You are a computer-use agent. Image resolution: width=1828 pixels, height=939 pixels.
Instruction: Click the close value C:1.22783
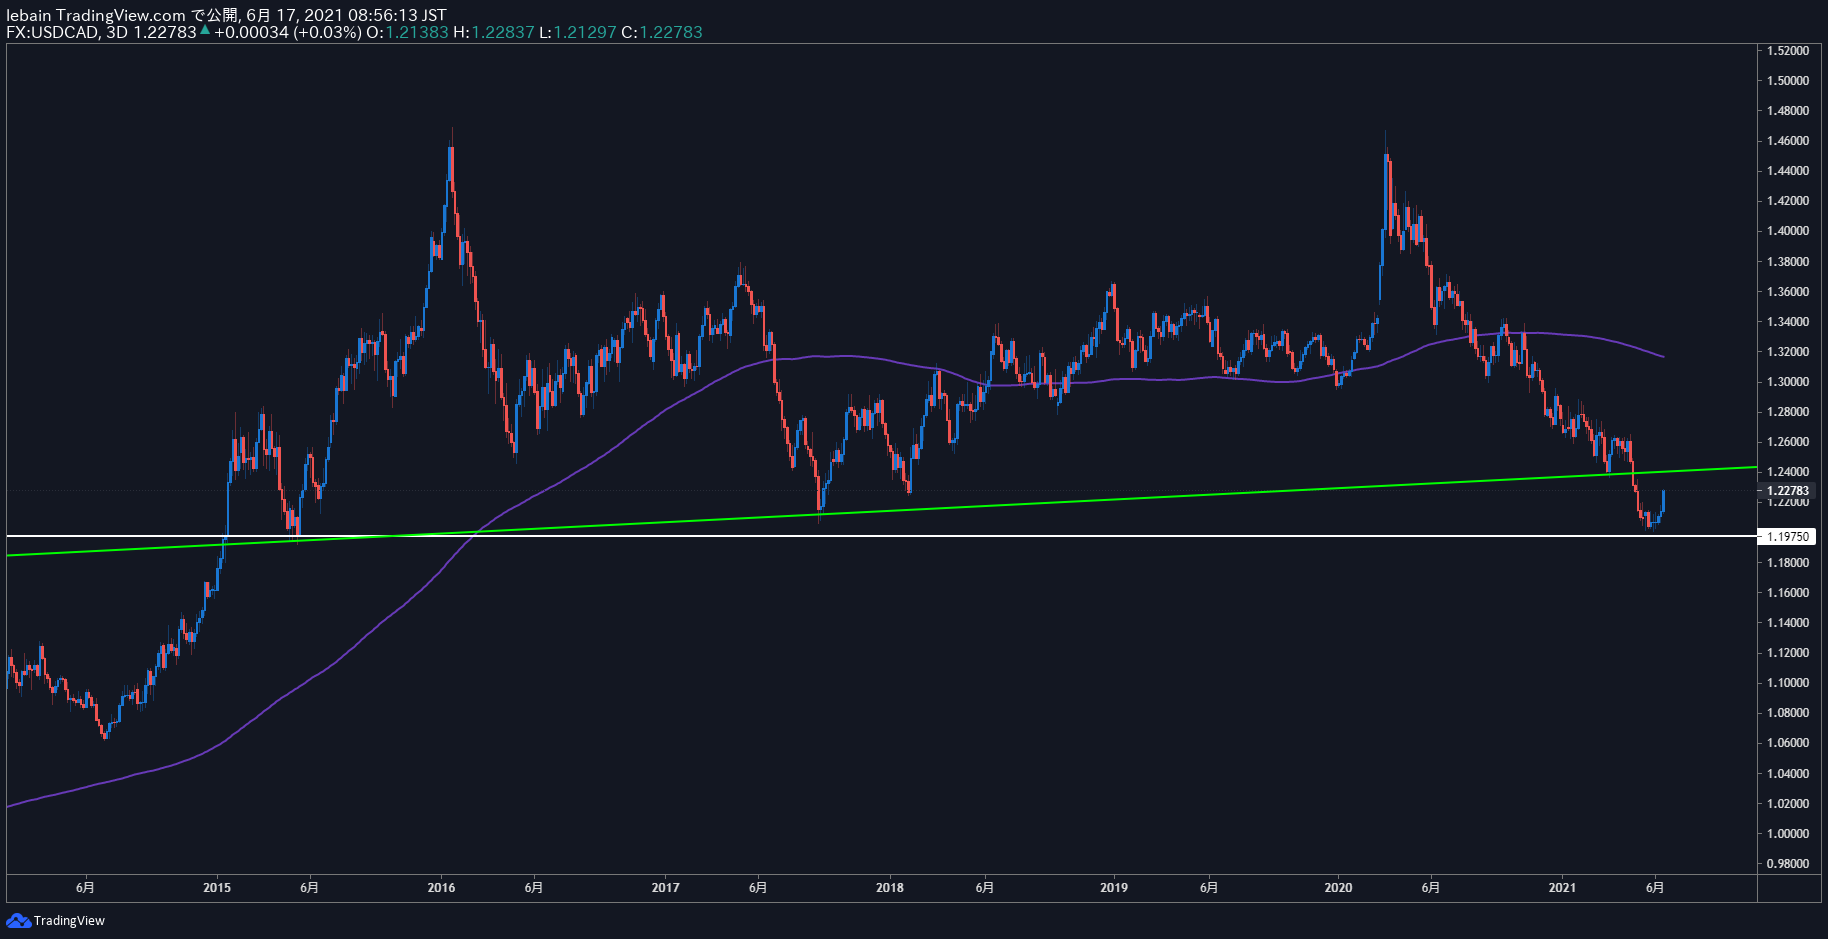(x=662, y=32)
